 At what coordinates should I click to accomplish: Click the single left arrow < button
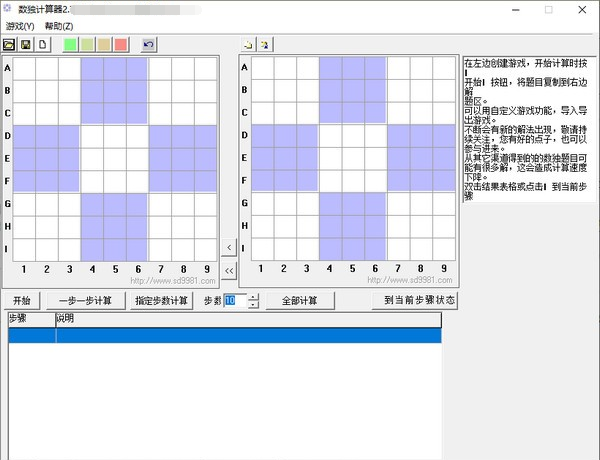coord(229,247)
